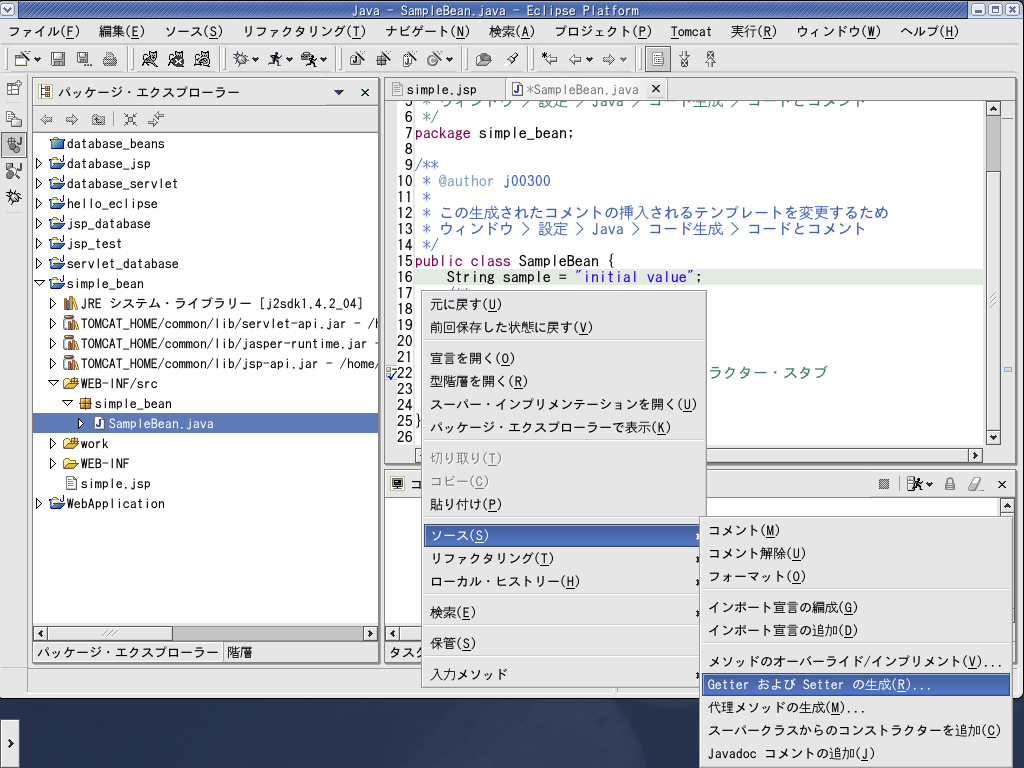Select SampleBean.java in the tree
The height and width of the screenshot is (768, 1024).
[x=161, y=423]
